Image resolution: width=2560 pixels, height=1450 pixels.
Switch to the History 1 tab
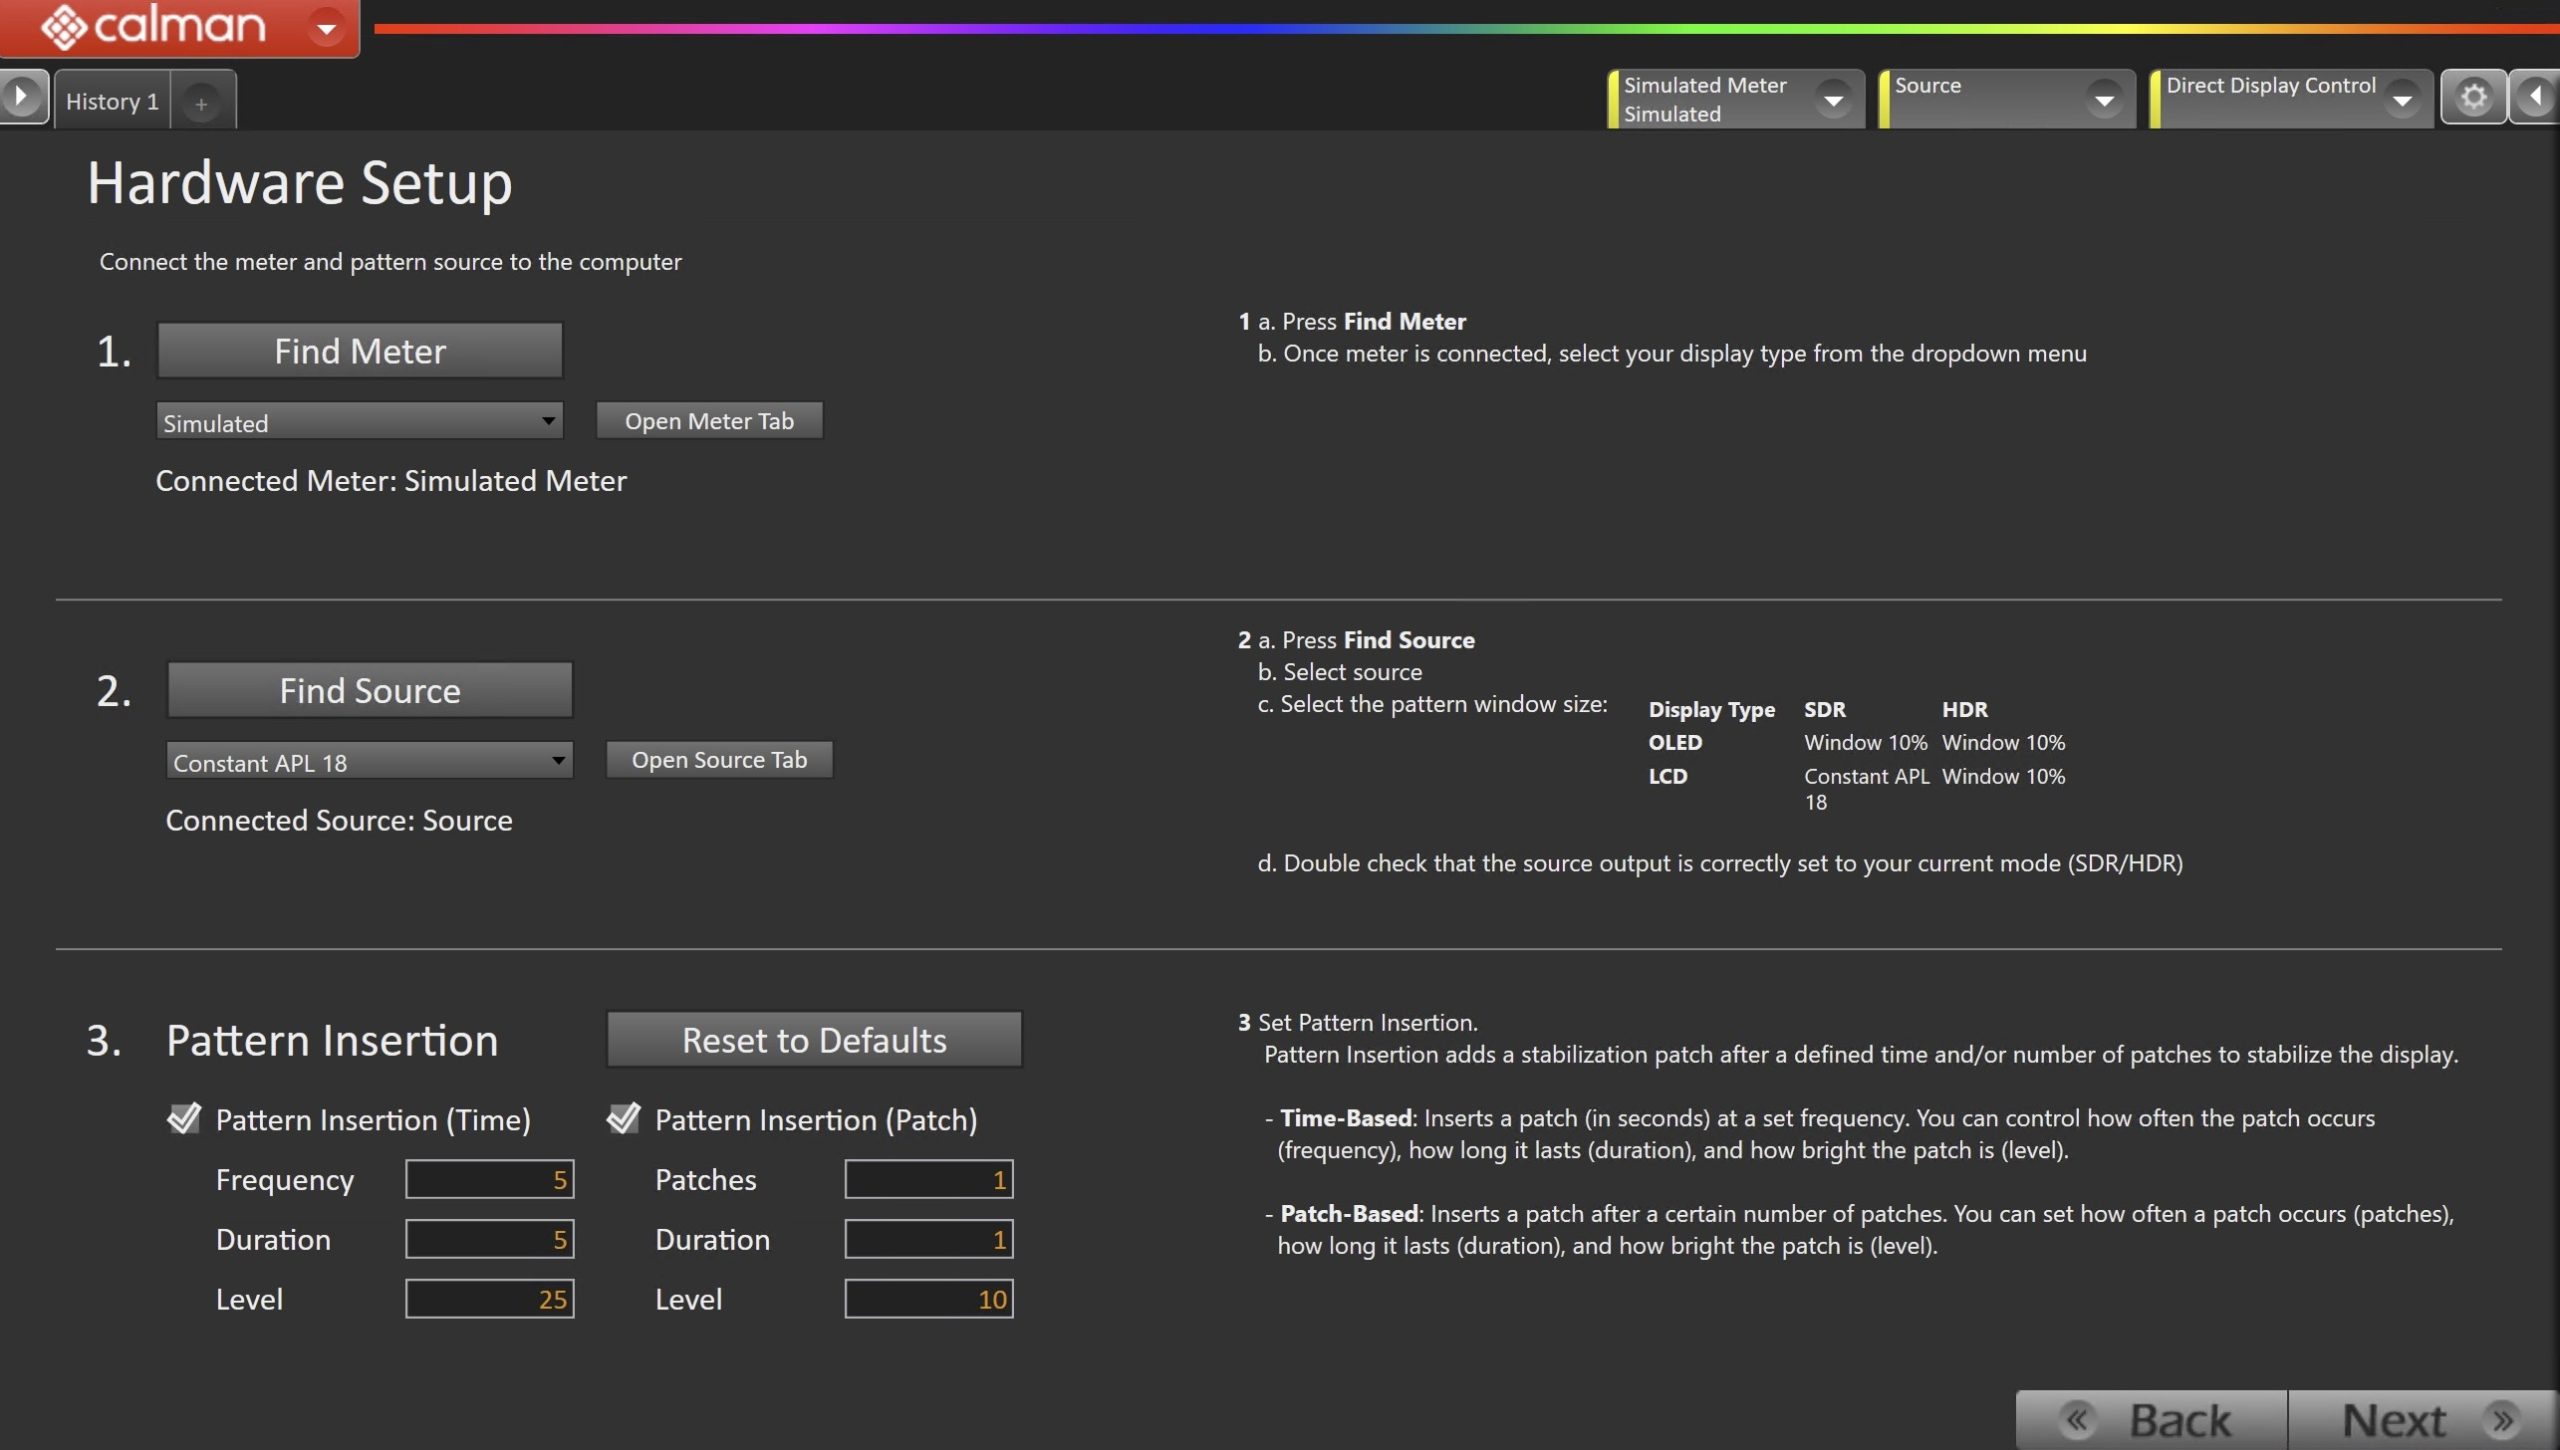[112, 101]
